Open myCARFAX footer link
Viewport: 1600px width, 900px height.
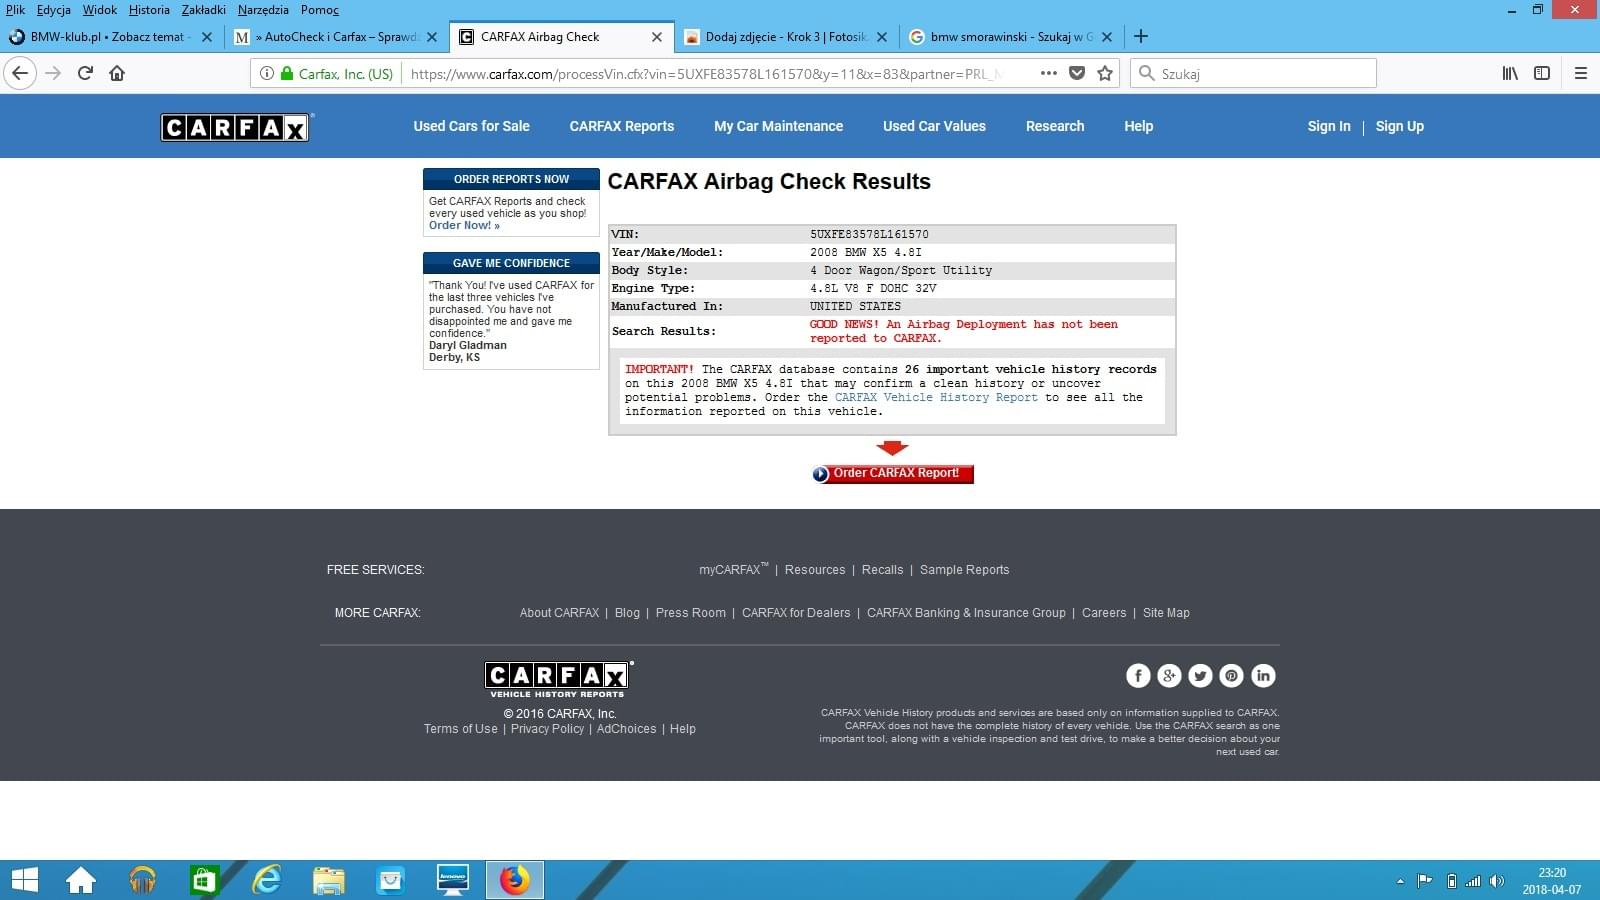coord(733,569)
